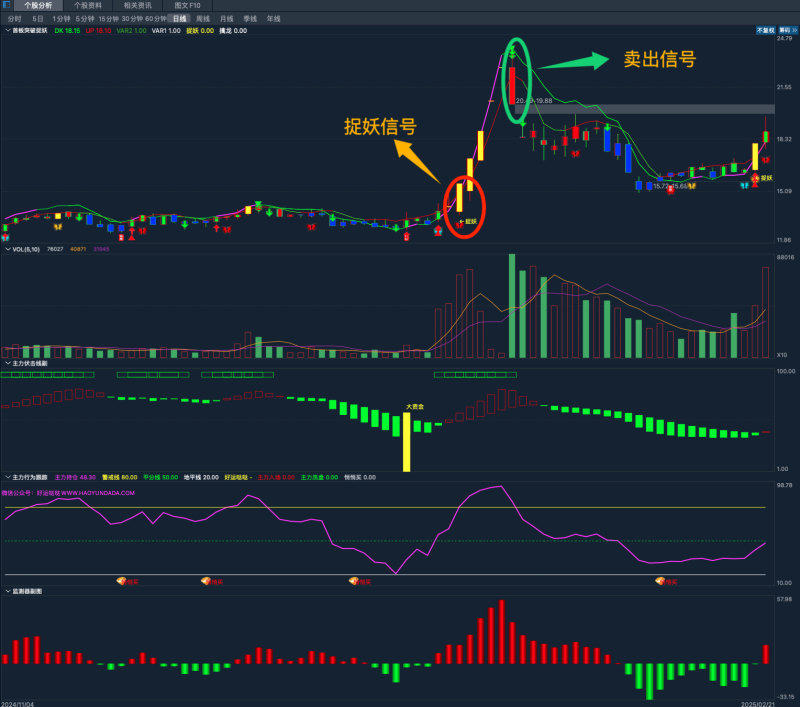This screenshot has width=800, height=707.
Task: Click the purple MA value 31045
Action: pyautogui.click(x=101, y=249)
